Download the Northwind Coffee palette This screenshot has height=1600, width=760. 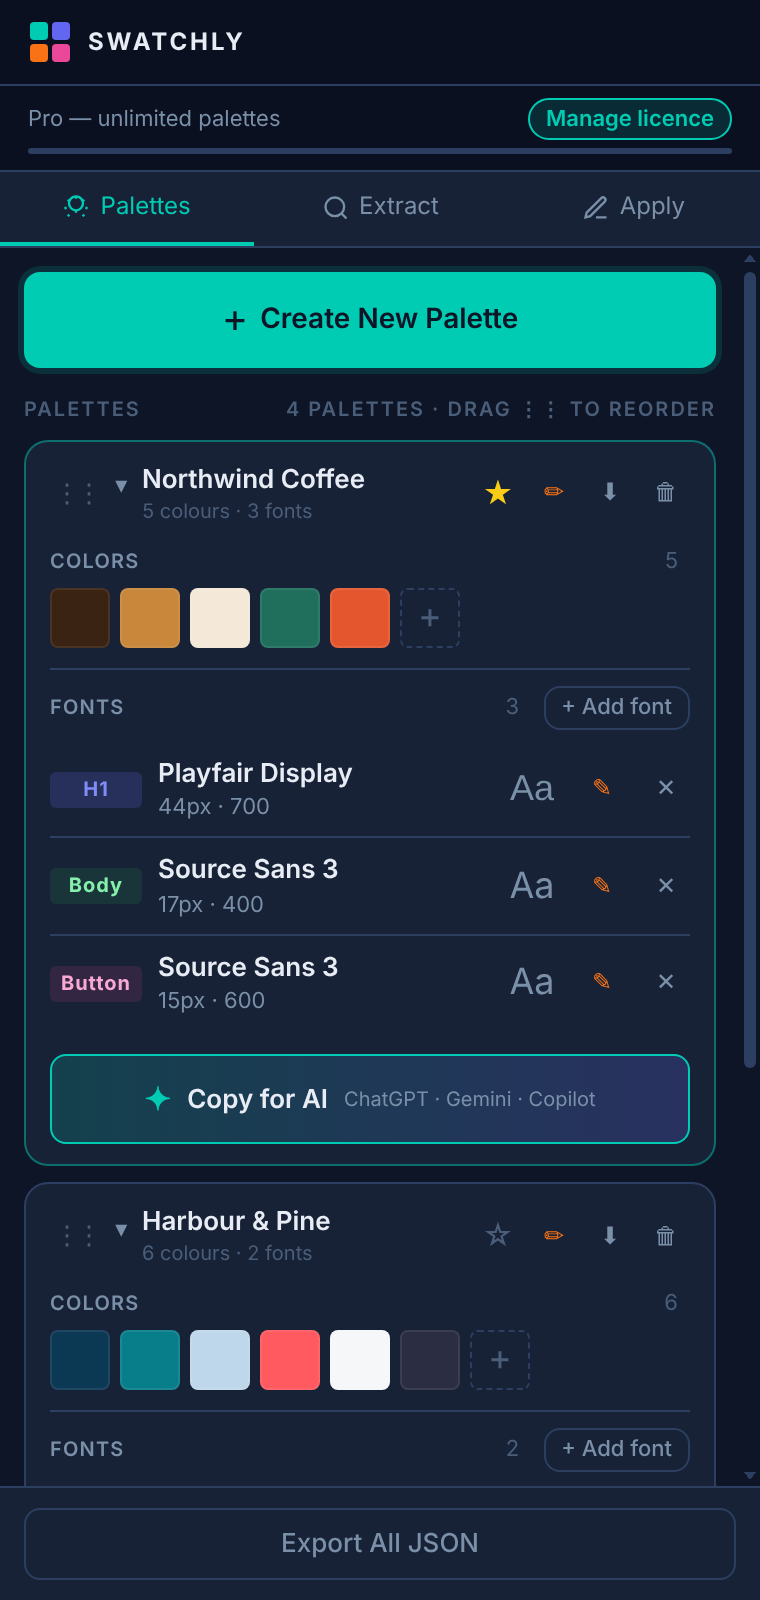coord(610,492)
